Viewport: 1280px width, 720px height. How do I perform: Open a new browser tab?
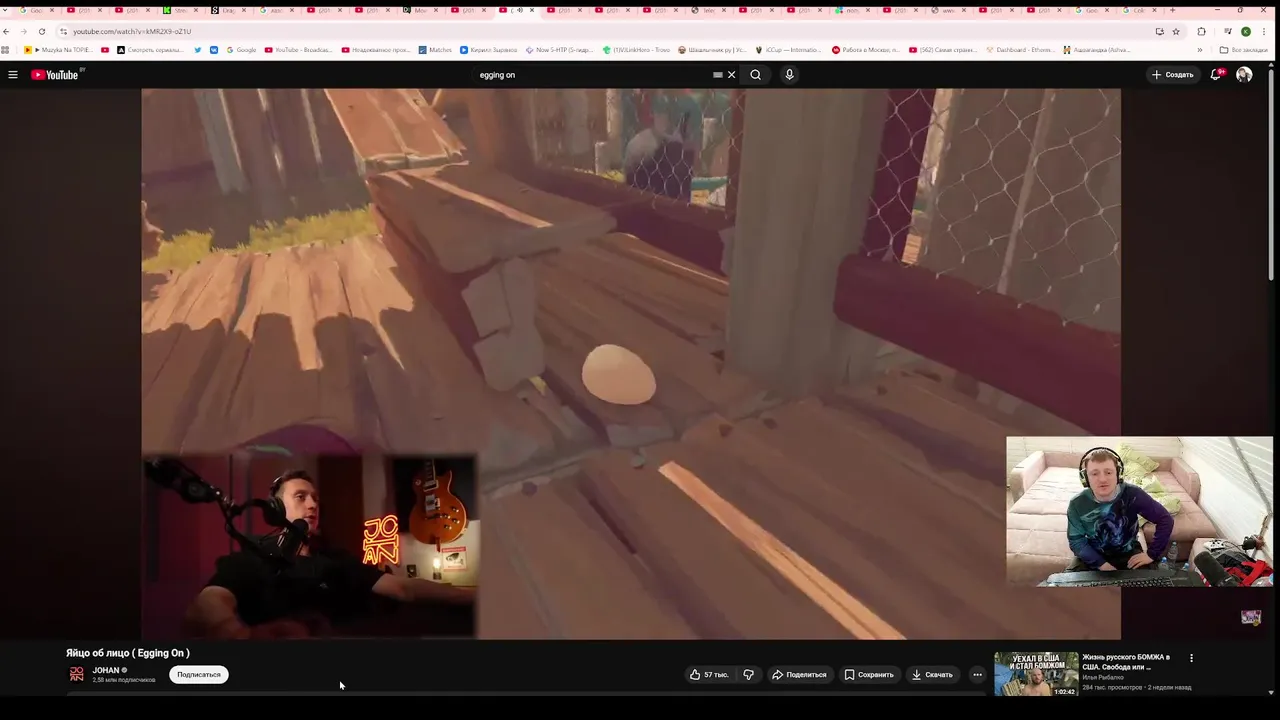[x=1172, y=10]
